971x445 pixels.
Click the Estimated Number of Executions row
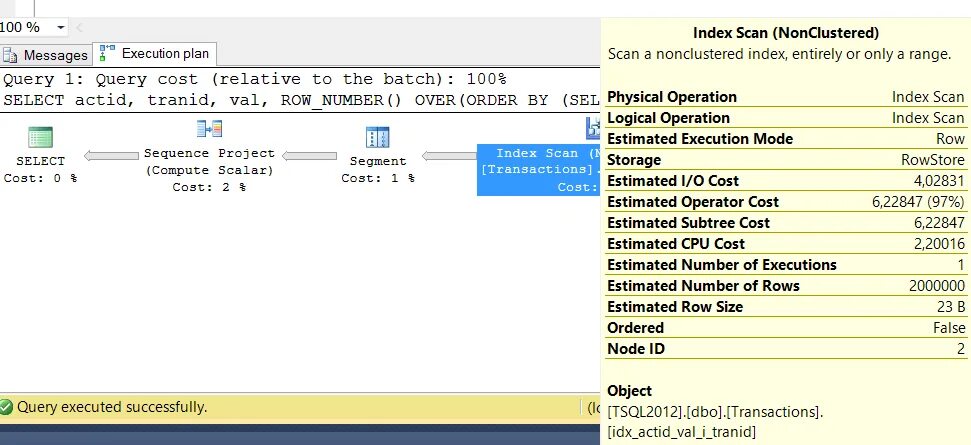[785, 265]
